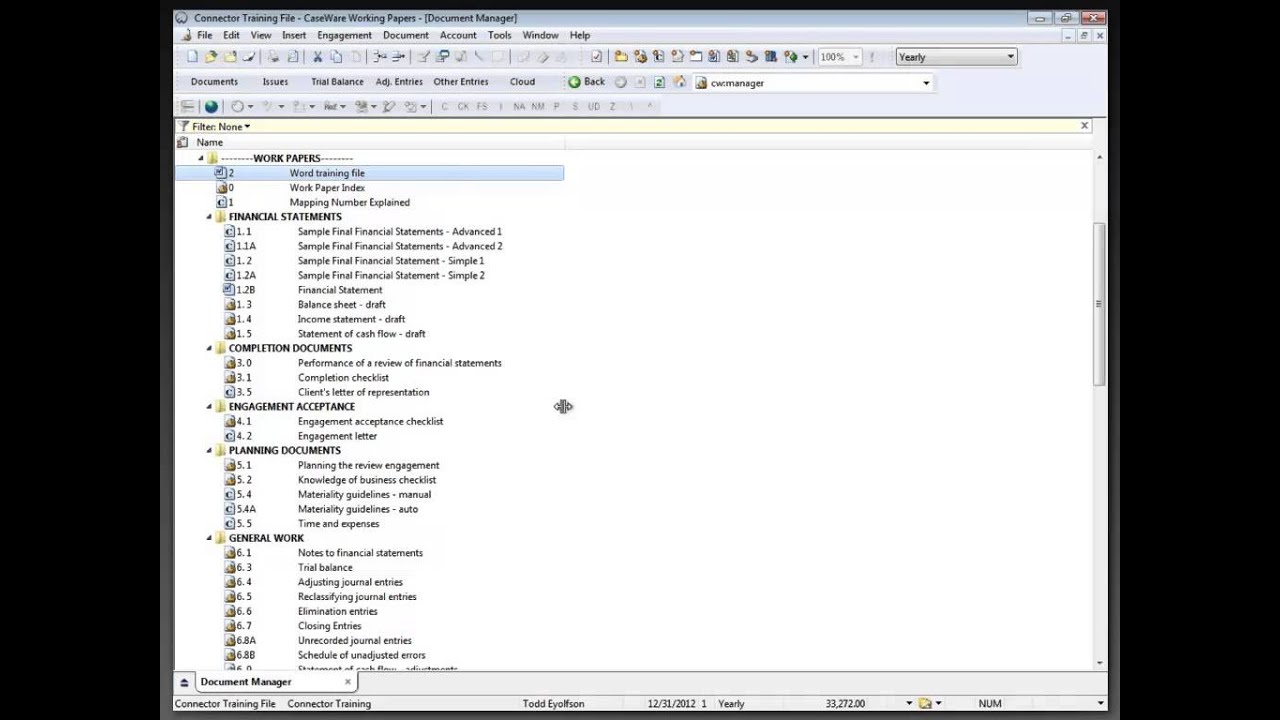Click the NM tickmark button

538,106
